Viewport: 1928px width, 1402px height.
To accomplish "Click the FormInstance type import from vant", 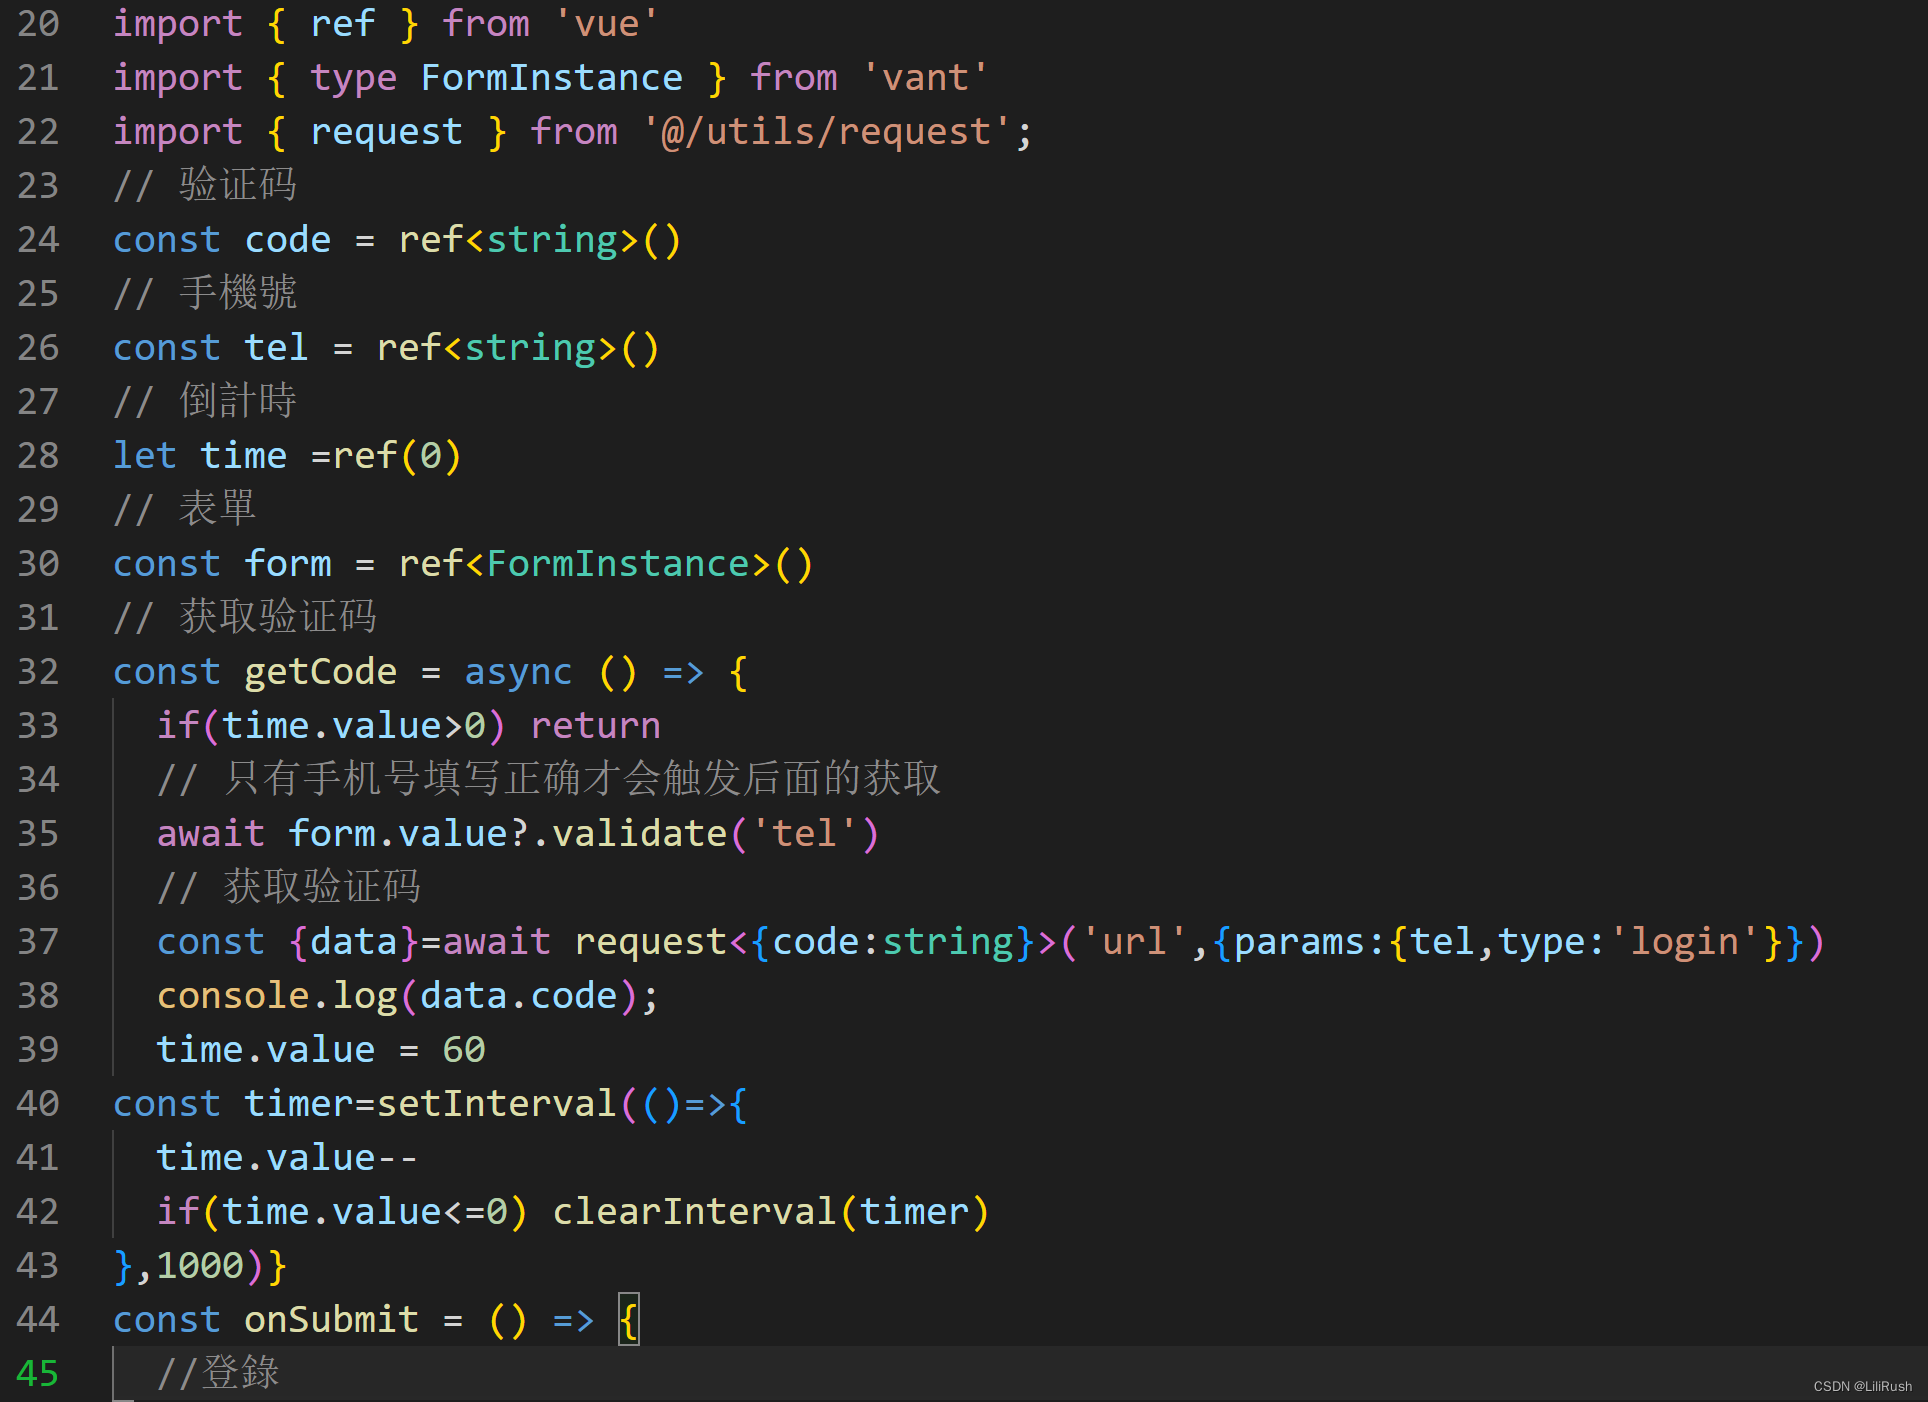I will [551, 77].
